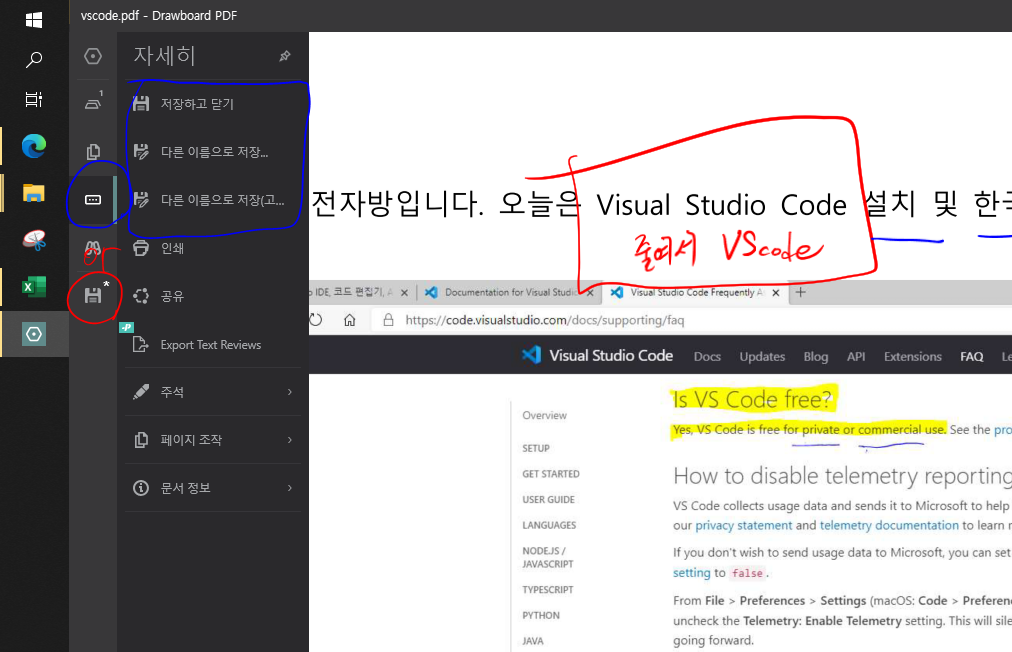1012x652 pixels.
Task: Choose 다른 이름으로 저장... option
Action: (213, 152)
